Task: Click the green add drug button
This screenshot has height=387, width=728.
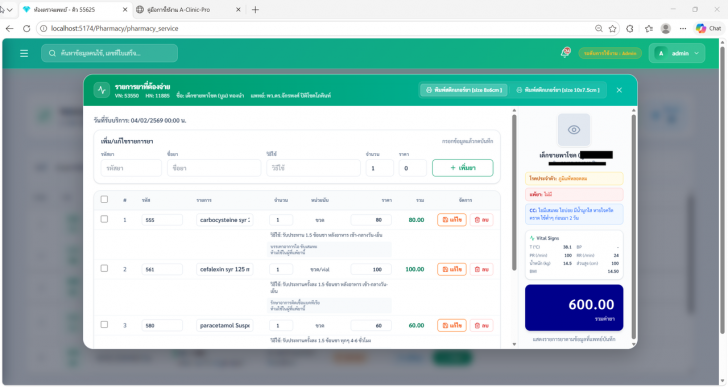Action: (x=462, y=168)
